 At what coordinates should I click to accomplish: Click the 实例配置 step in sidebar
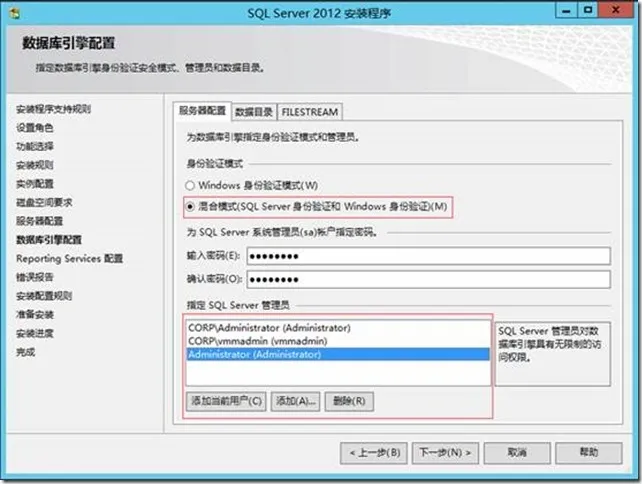(x=35, y=184)
